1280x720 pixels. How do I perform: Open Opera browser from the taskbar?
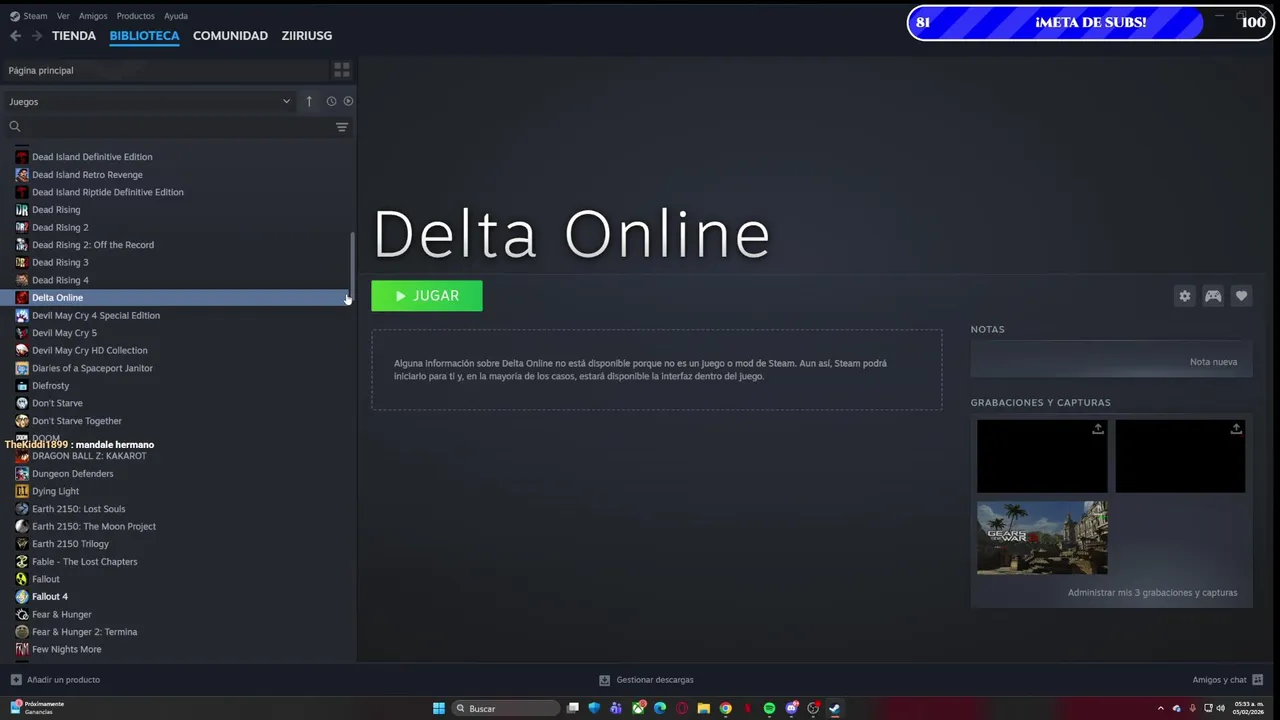[x=682, y=708]
